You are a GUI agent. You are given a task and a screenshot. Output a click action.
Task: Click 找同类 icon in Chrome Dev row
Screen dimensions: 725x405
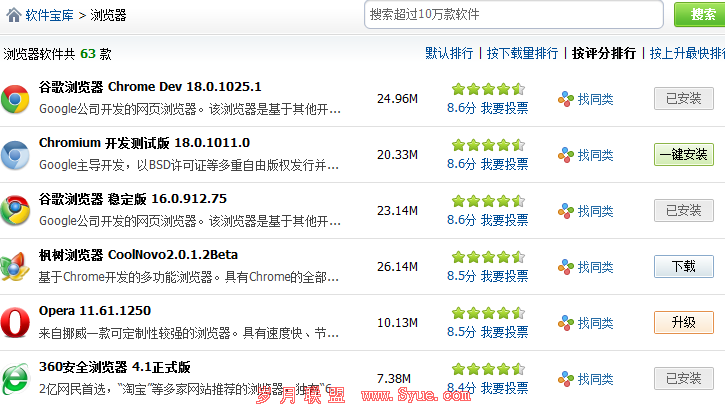pyautogui.click(x=565, y=99)
